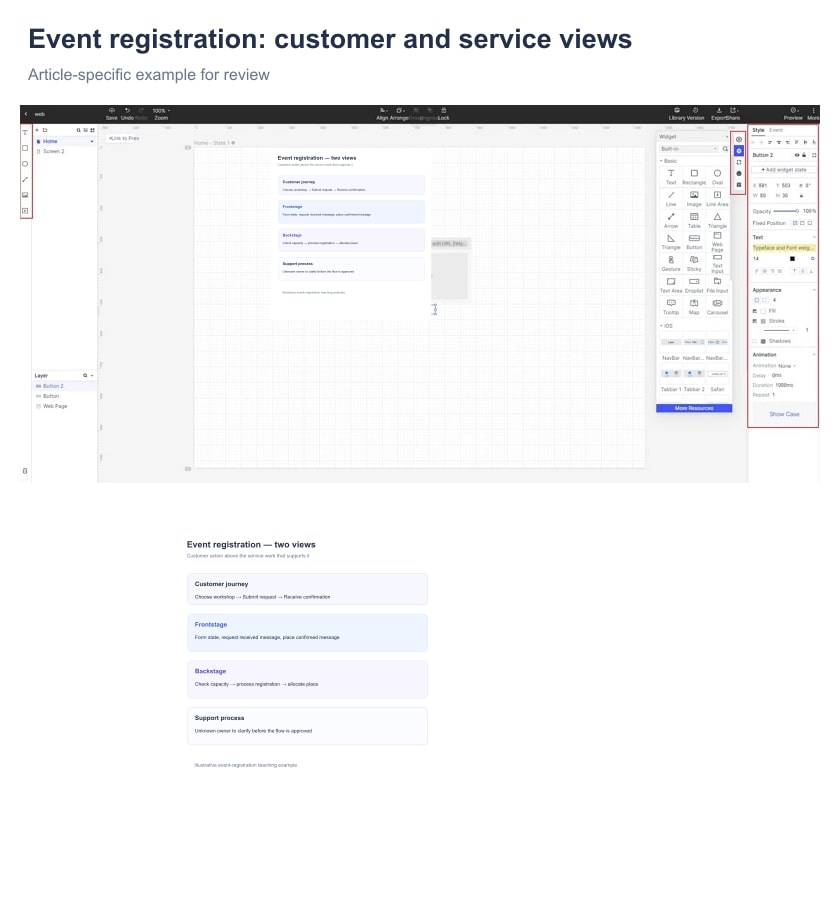The height and width of the screenshot is (900, 840).
Task: Click the More Resources button
Action: point(694,408)
